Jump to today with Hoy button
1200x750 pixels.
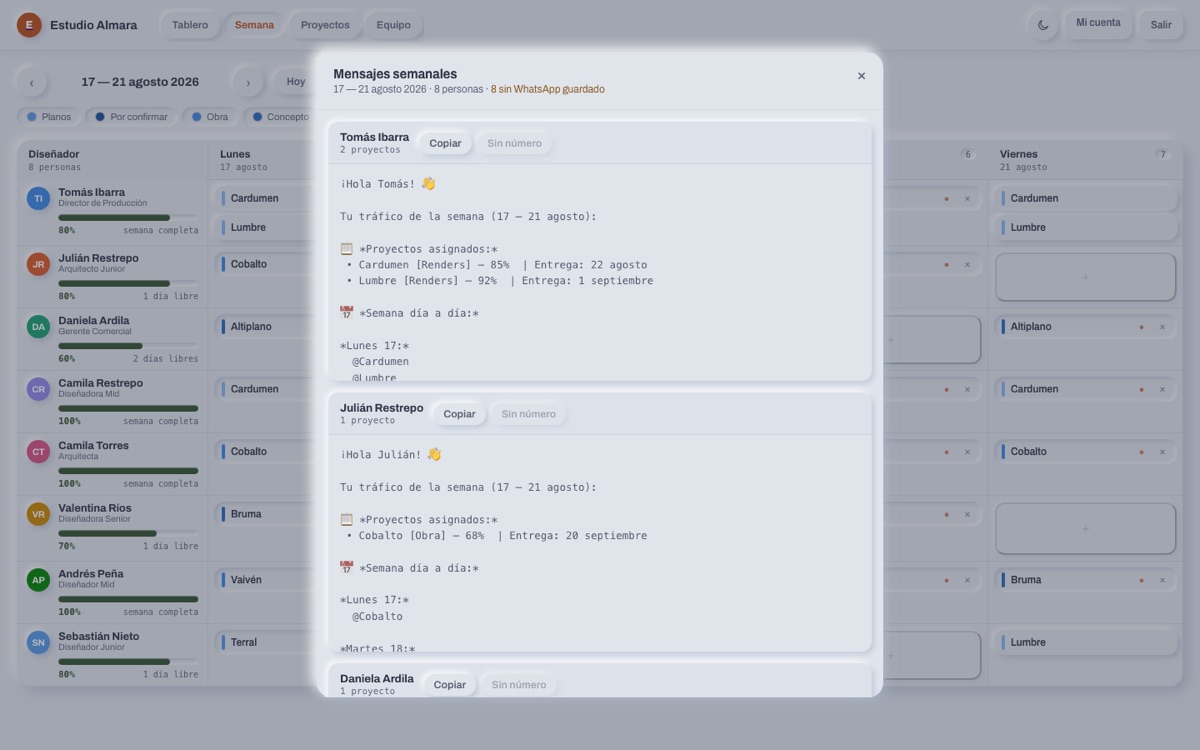point(296,82)
